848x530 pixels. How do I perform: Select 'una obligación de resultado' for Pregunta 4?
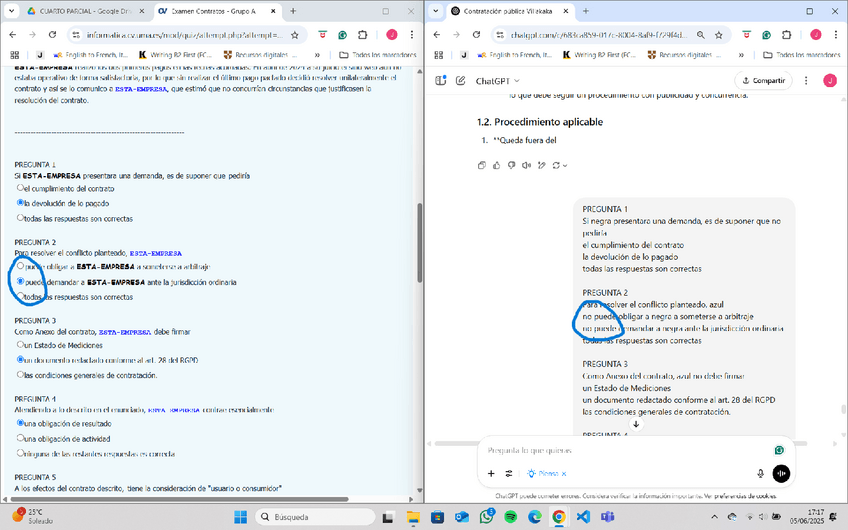21,423
